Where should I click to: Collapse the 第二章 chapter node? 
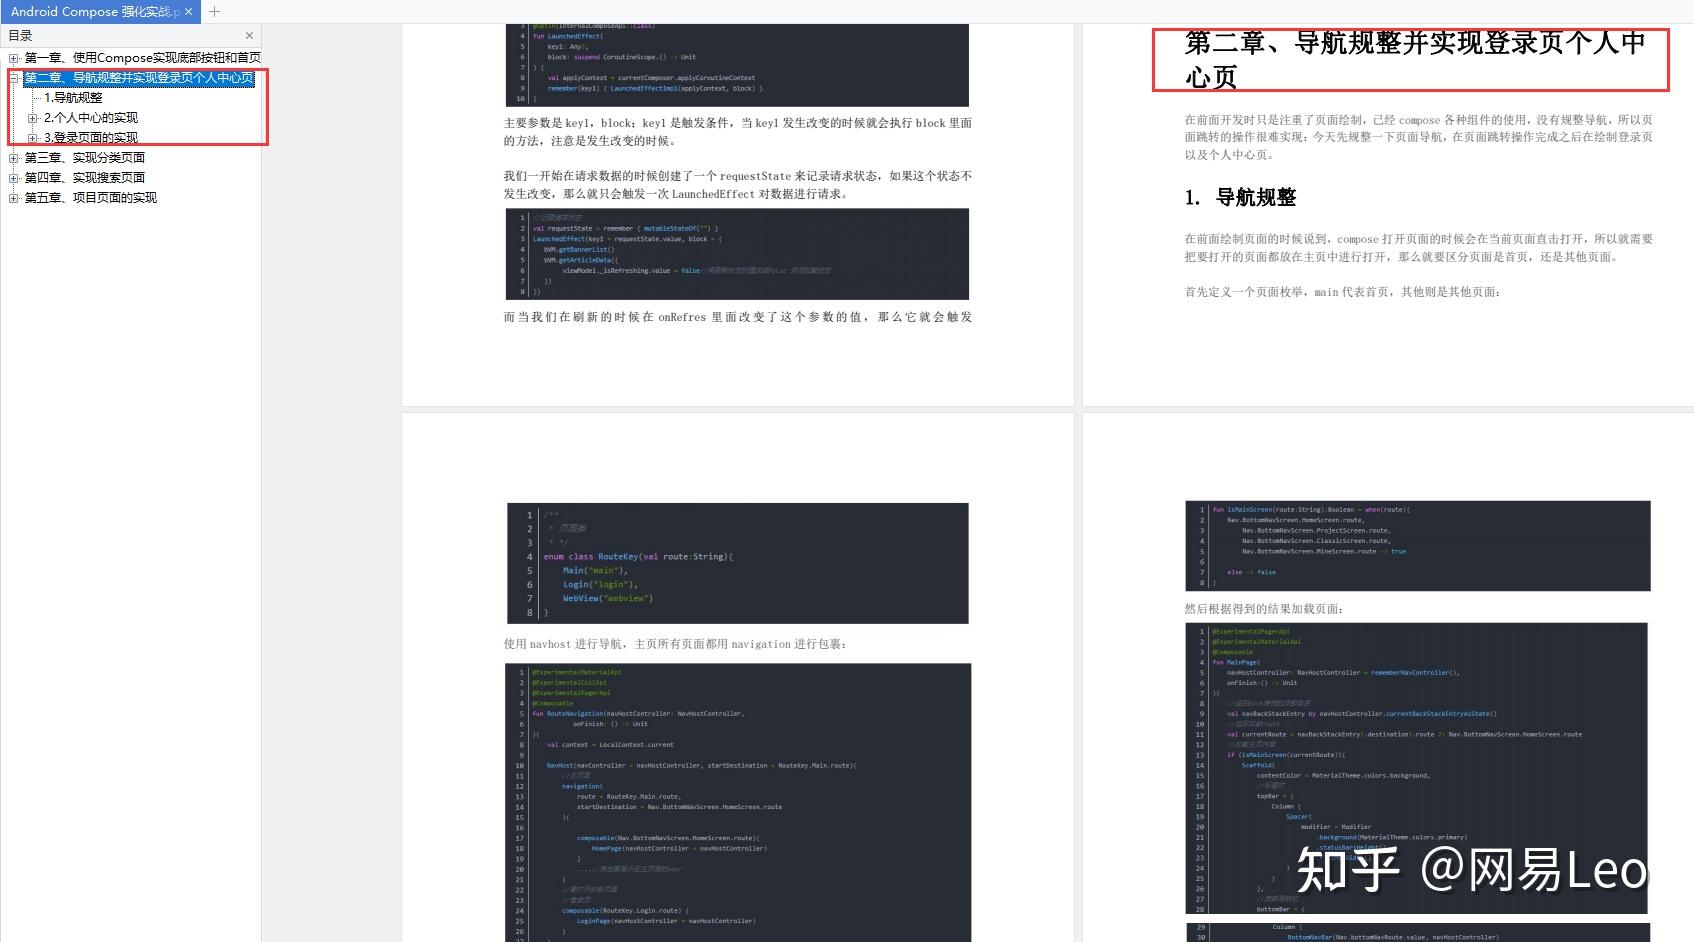[14, 78]
